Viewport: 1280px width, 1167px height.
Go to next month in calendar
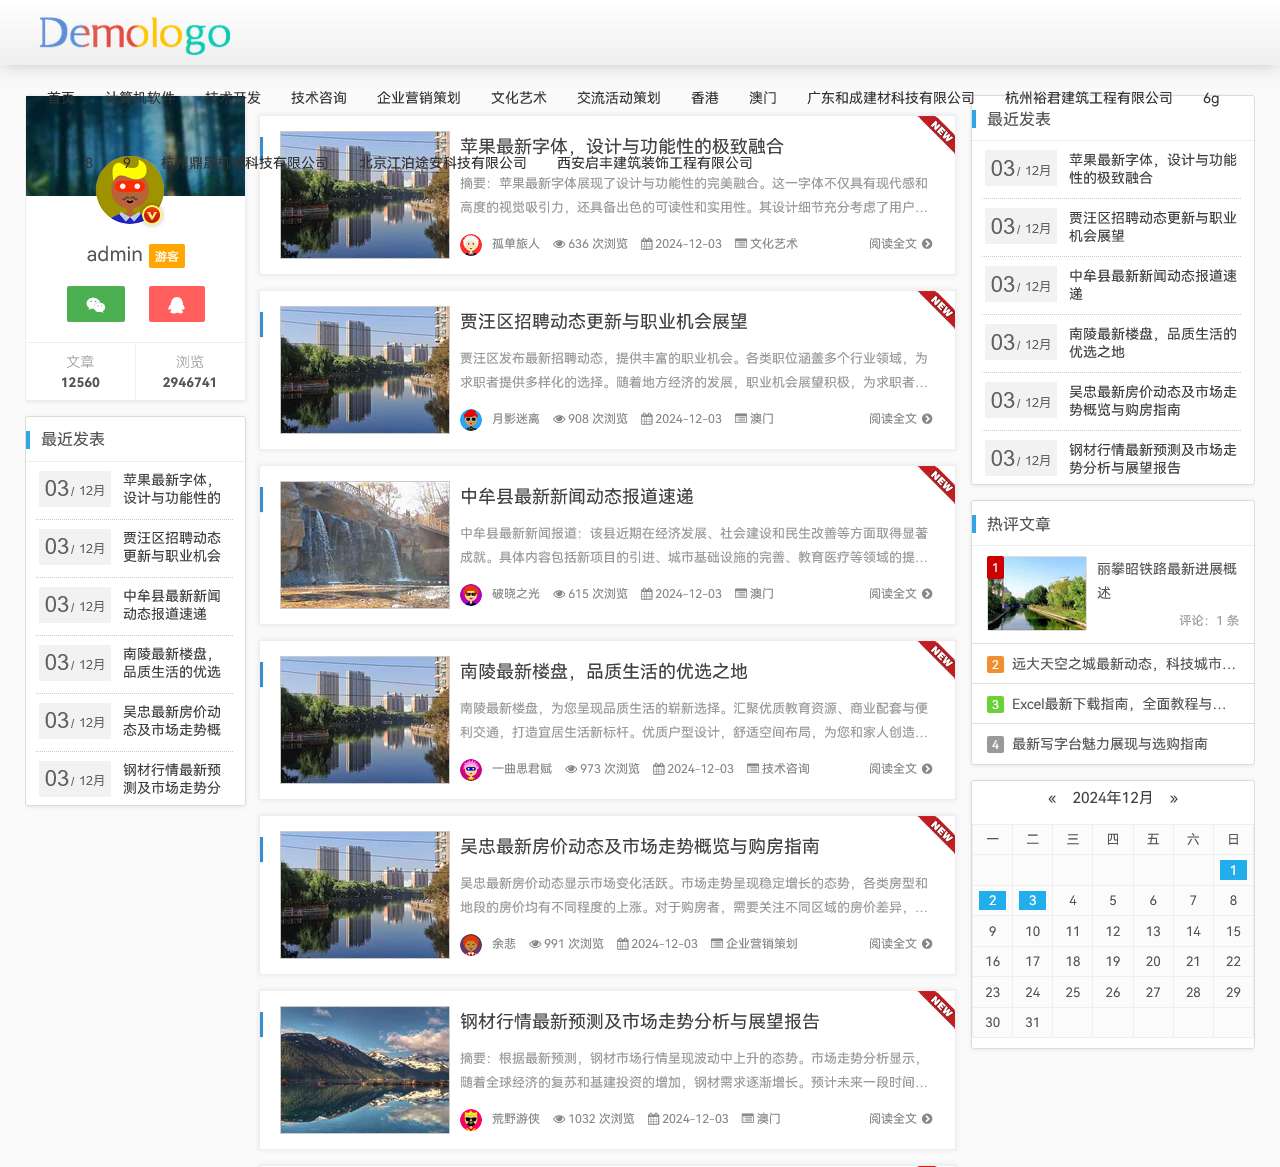click(x=1173, y=798)
